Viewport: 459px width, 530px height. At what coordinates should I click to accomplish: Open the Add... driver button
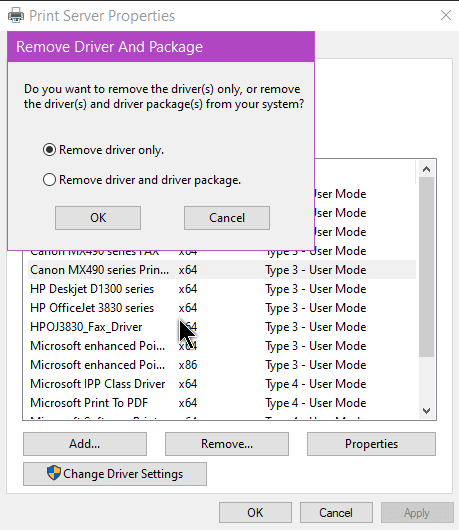coord(85,444)
